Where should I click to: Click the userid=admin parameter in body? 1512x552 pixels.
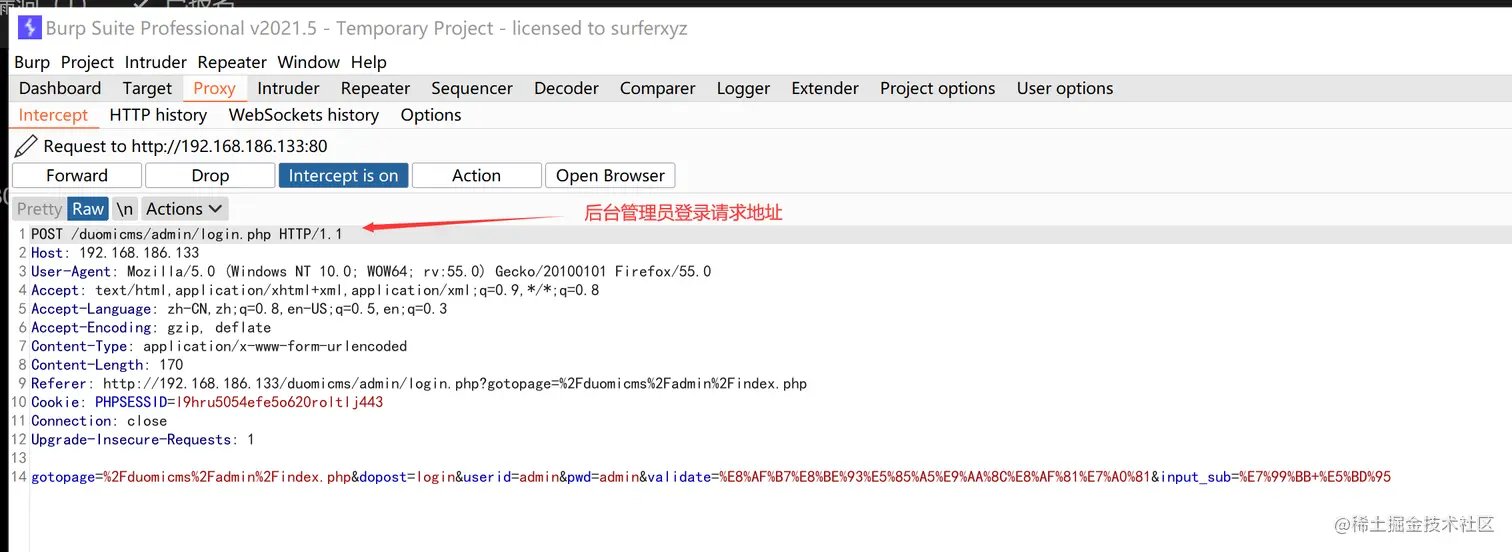pos(511,477)
